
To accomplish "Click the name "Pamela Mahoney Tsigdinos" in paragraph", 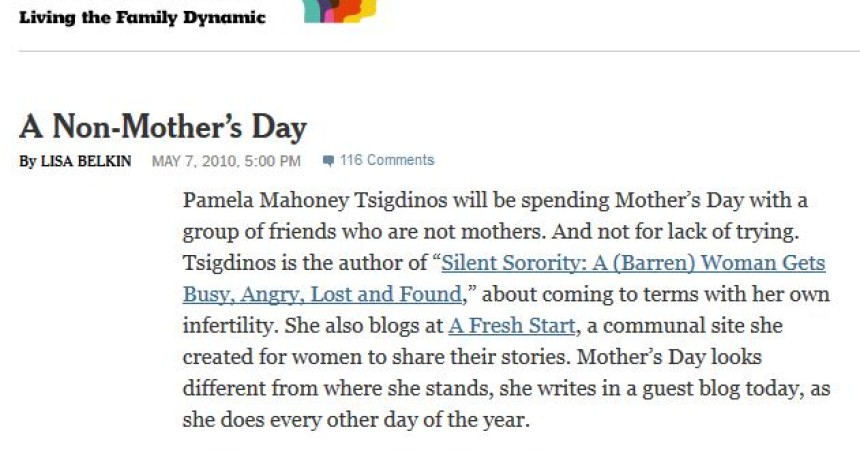I will pyautogui.click(x=315, y=200).
